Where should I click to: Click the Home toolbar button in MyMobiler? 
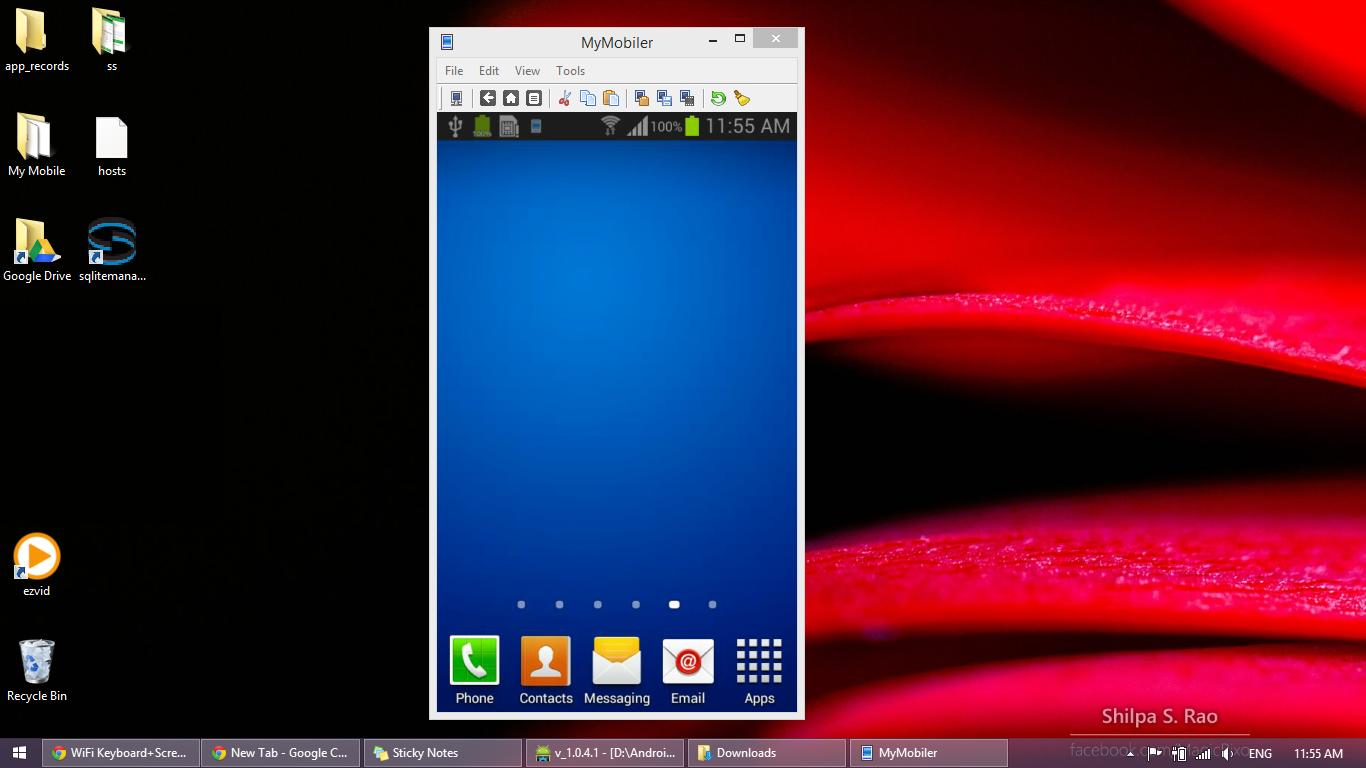pyautogui.click(x=511, y=98)
